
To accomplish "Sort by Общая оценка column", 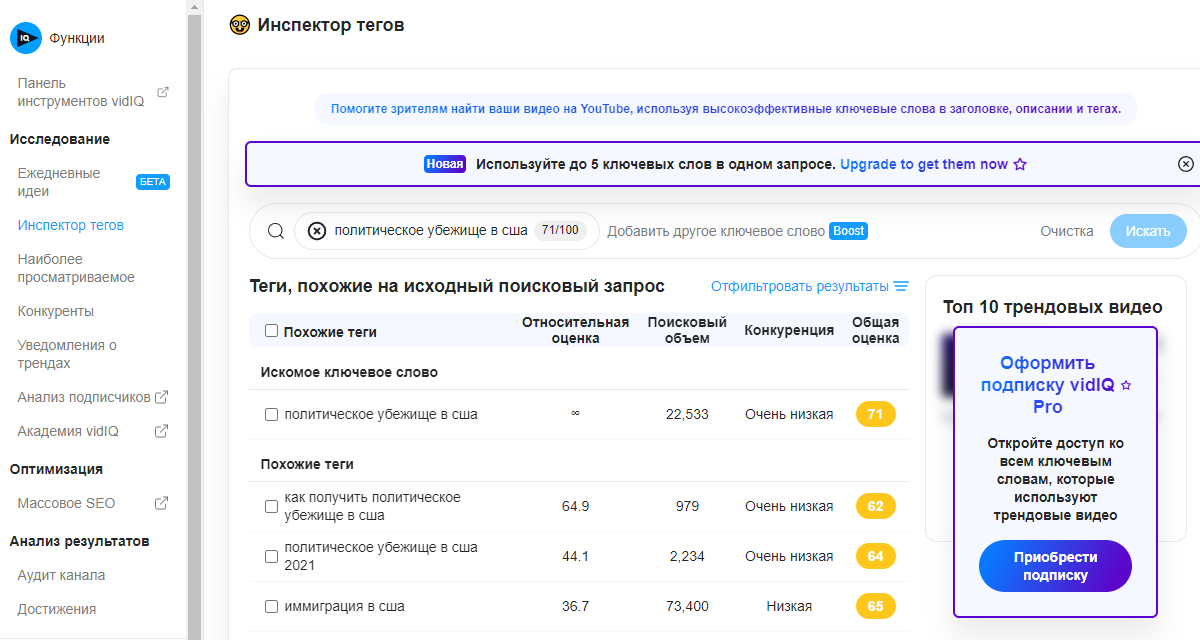I will [875, 330].
